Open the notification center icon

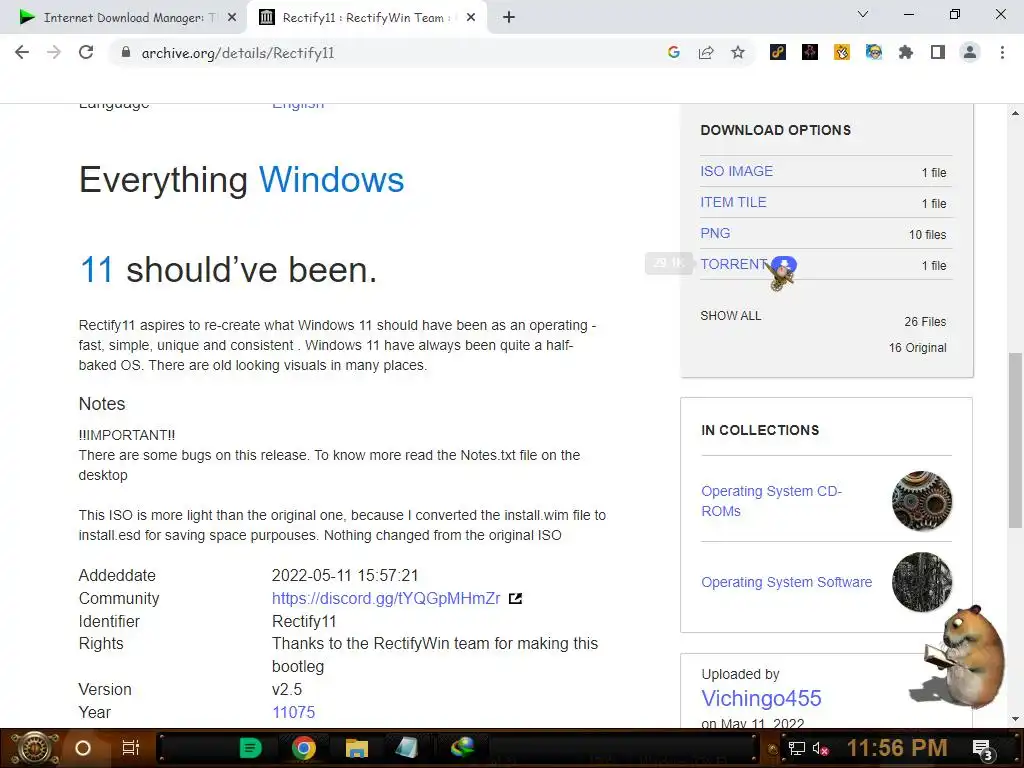[x=982, y=748]
